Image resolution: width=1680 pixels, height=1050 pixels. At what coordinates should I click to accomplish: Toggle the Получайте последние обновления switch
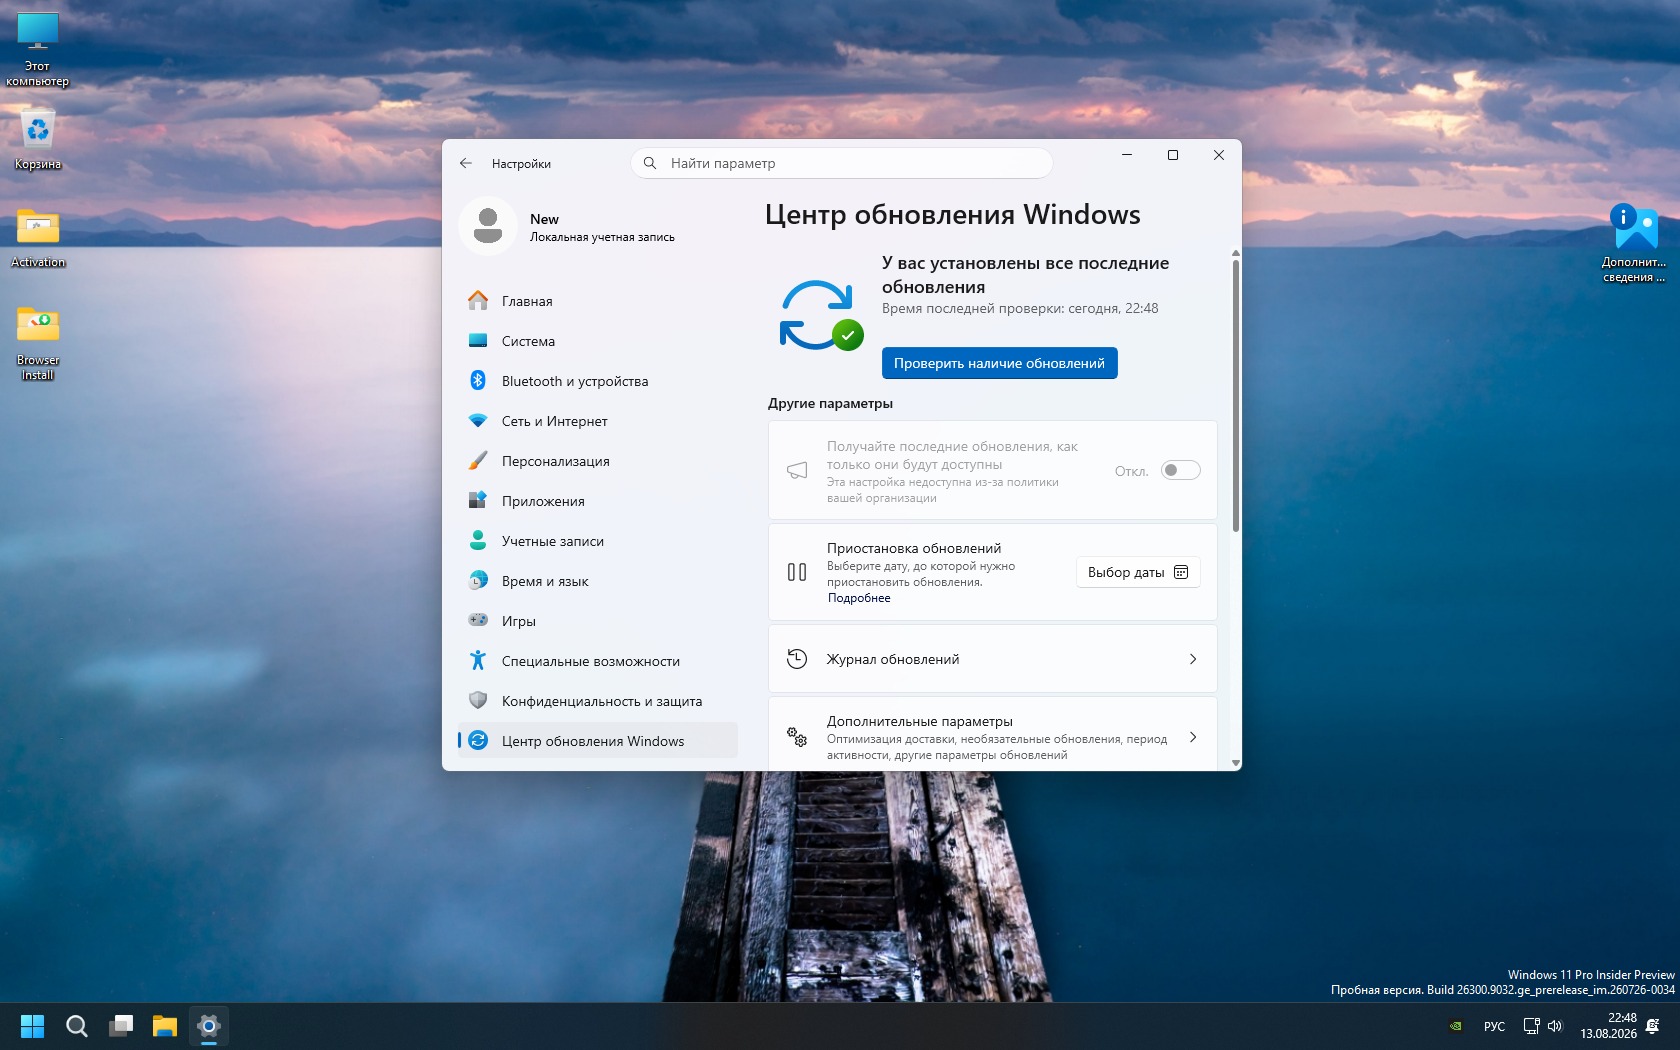coord(1180,470)
